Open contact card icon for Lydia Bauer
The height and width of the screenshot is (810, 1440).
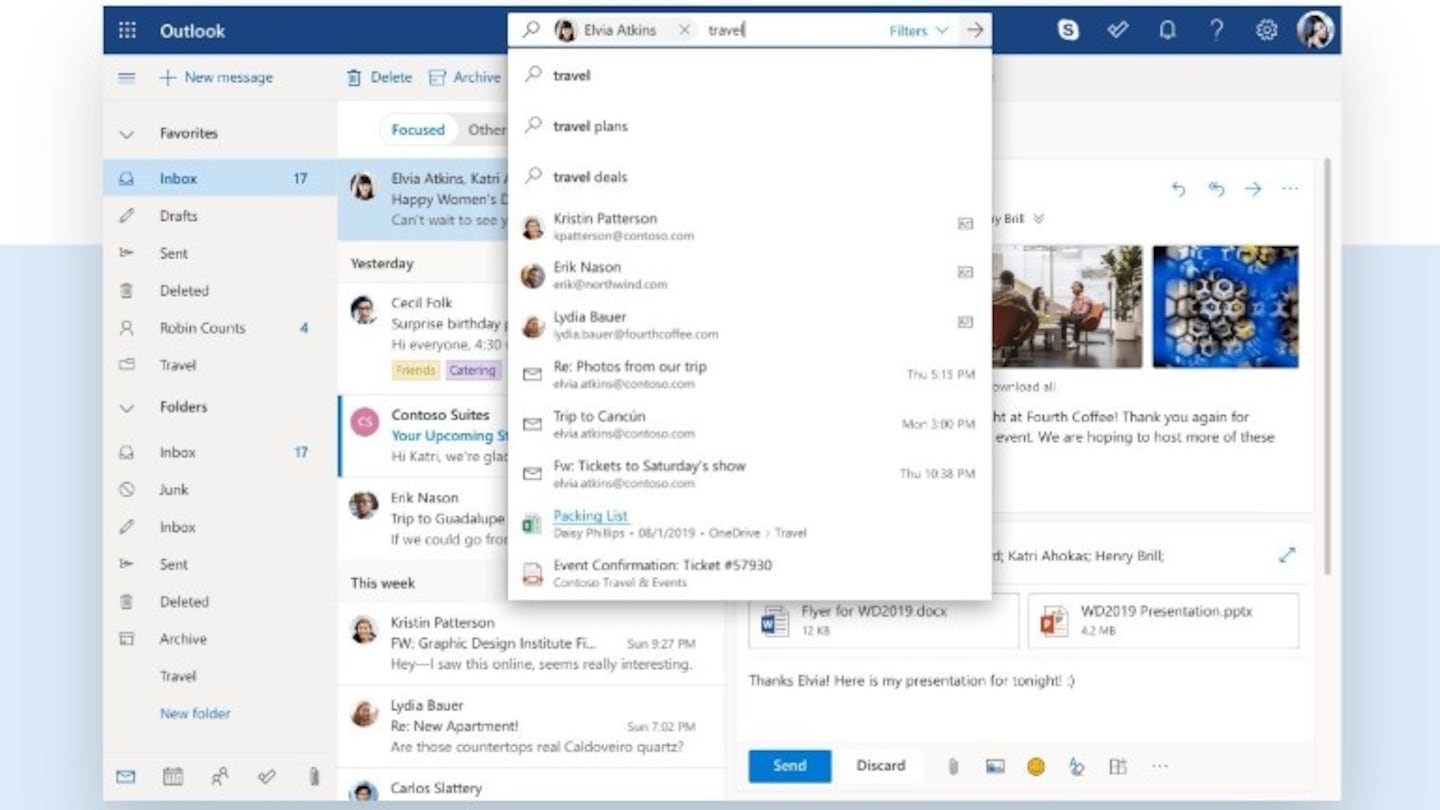pos(965,322)
